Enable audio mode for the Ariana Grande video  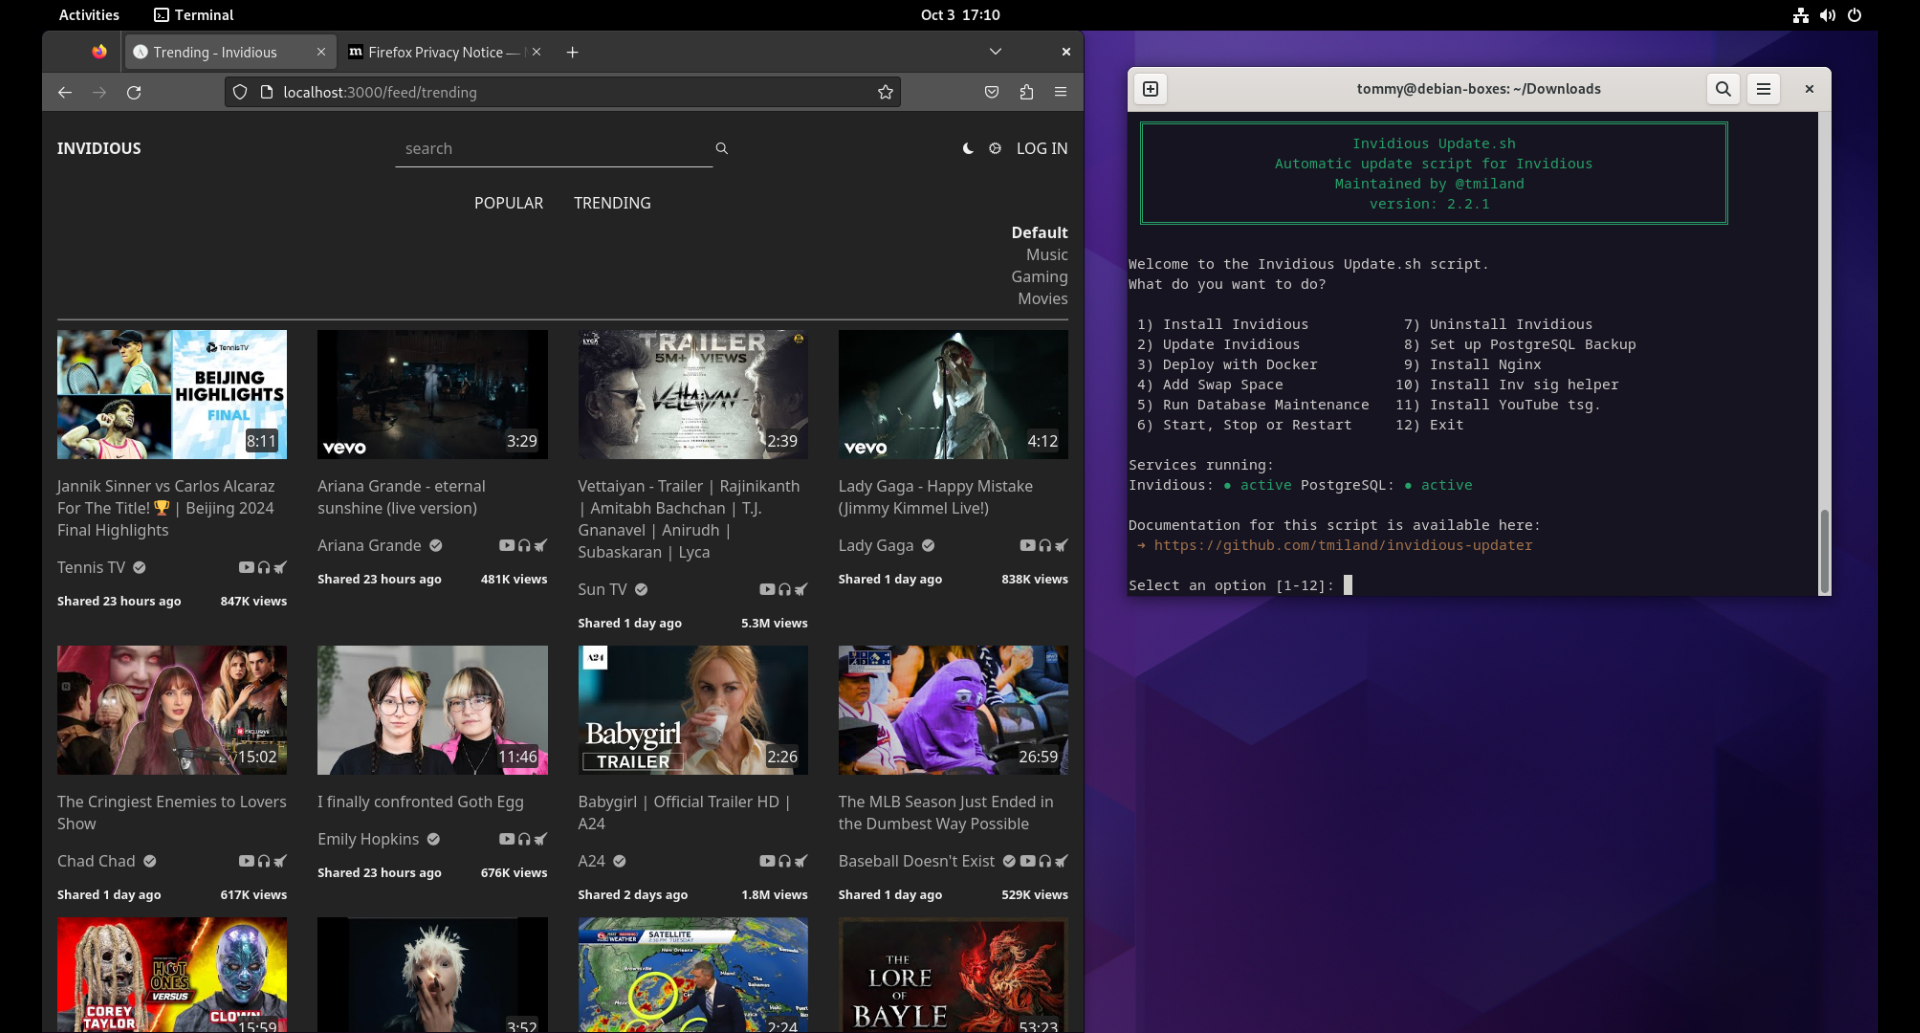click(524, 545)
